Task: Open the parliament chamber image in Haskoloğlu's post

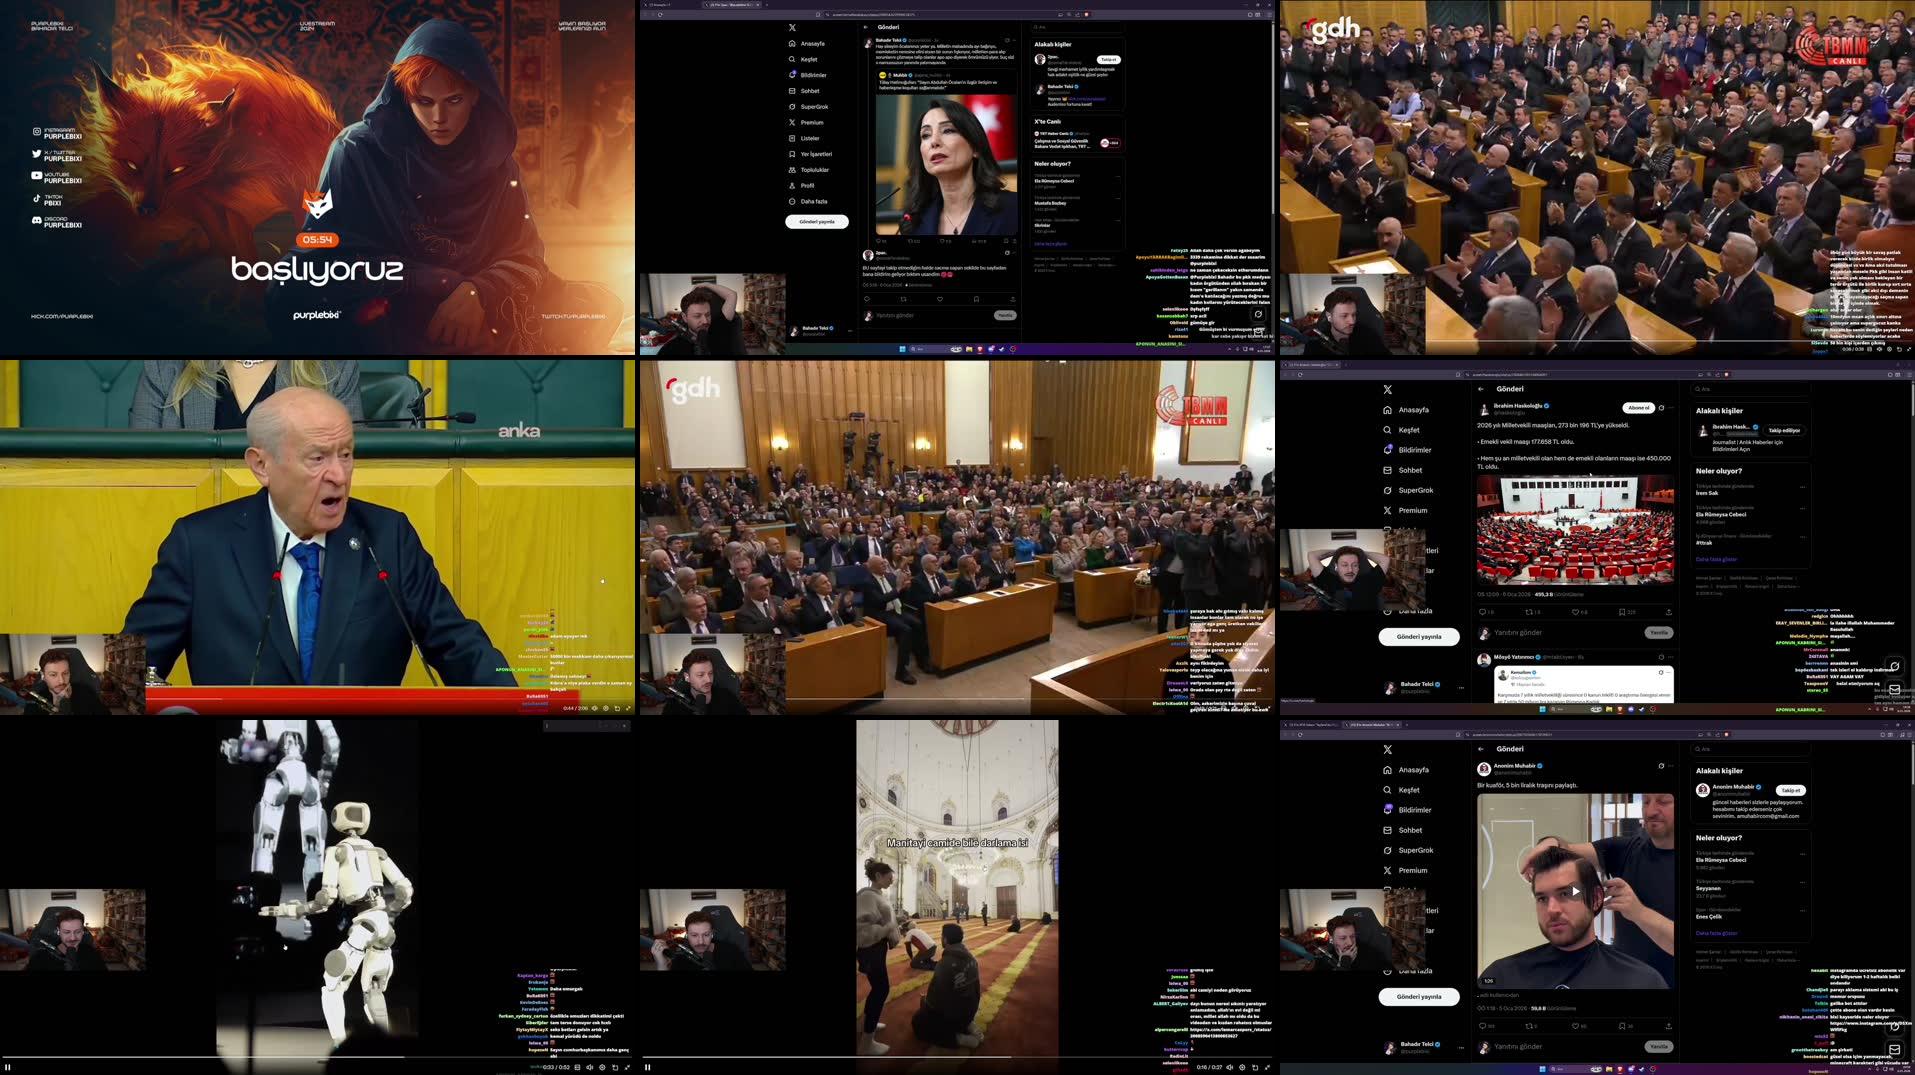Action: pyautogui.click(x=1575, y=530)
